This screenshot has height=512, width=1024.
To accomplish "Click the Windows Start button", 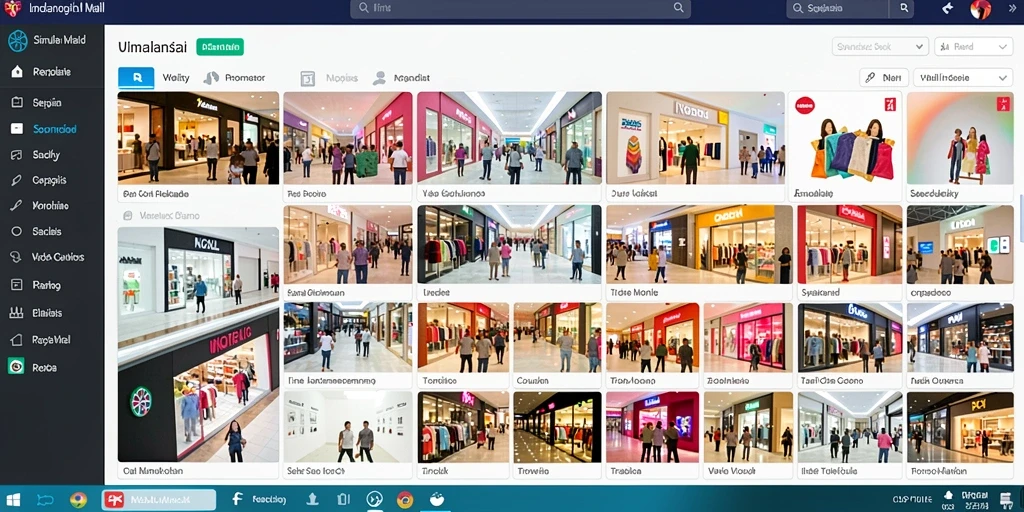I will (x=12, y=500).
